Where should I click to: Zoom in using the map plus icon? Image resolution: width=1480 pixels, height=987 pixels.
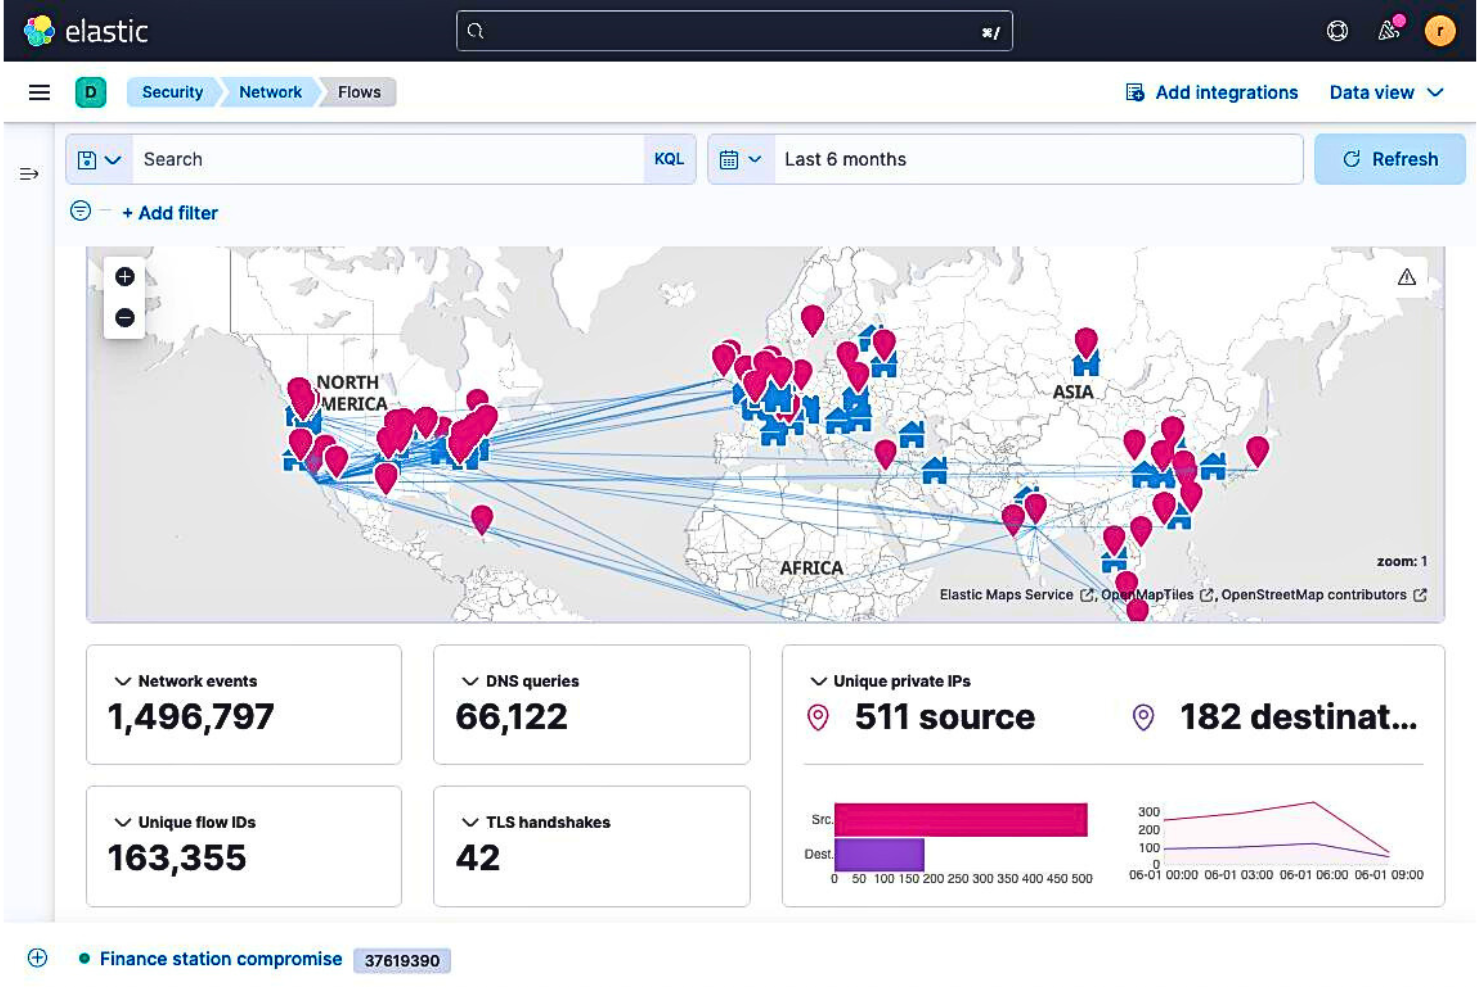pos(124,277)
